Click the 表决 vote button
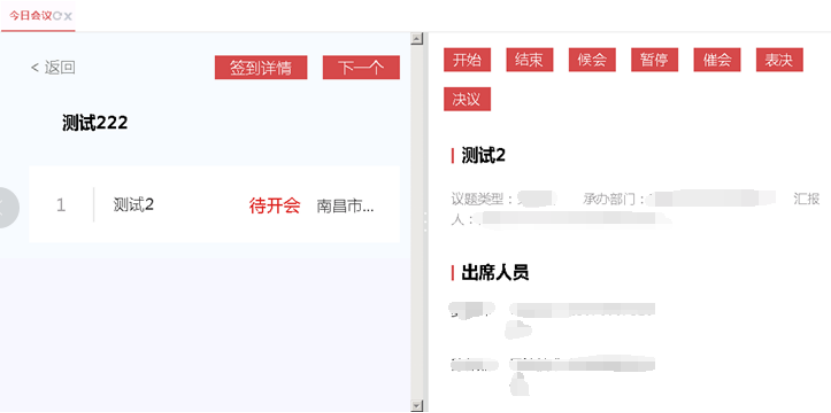The height and width of the screenshot is (413, 831). 779,60
